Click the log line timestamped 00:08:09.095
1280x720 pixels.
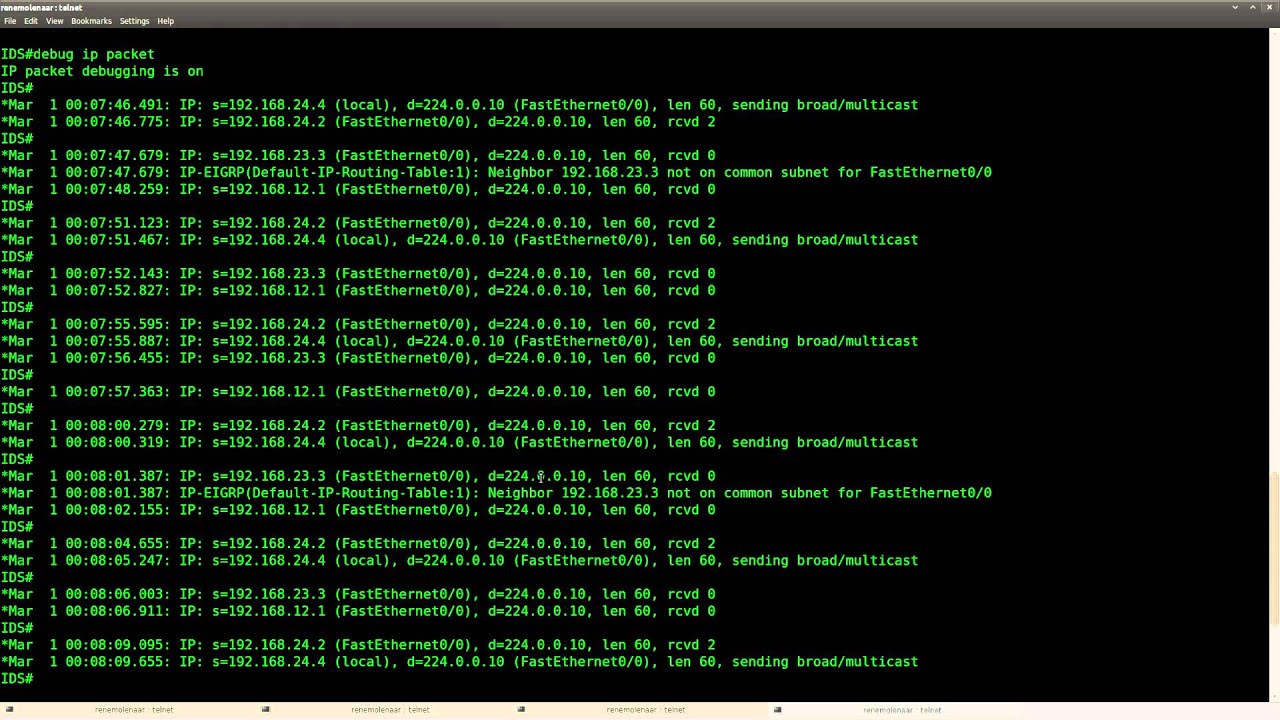point(358,645)
